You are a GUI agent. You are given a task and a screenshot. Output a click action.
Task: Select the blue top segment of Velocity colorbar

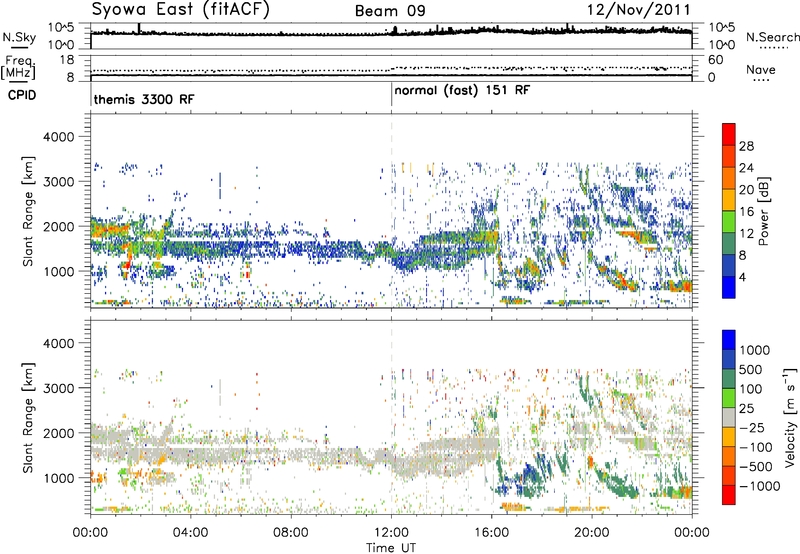coord(729,340)
